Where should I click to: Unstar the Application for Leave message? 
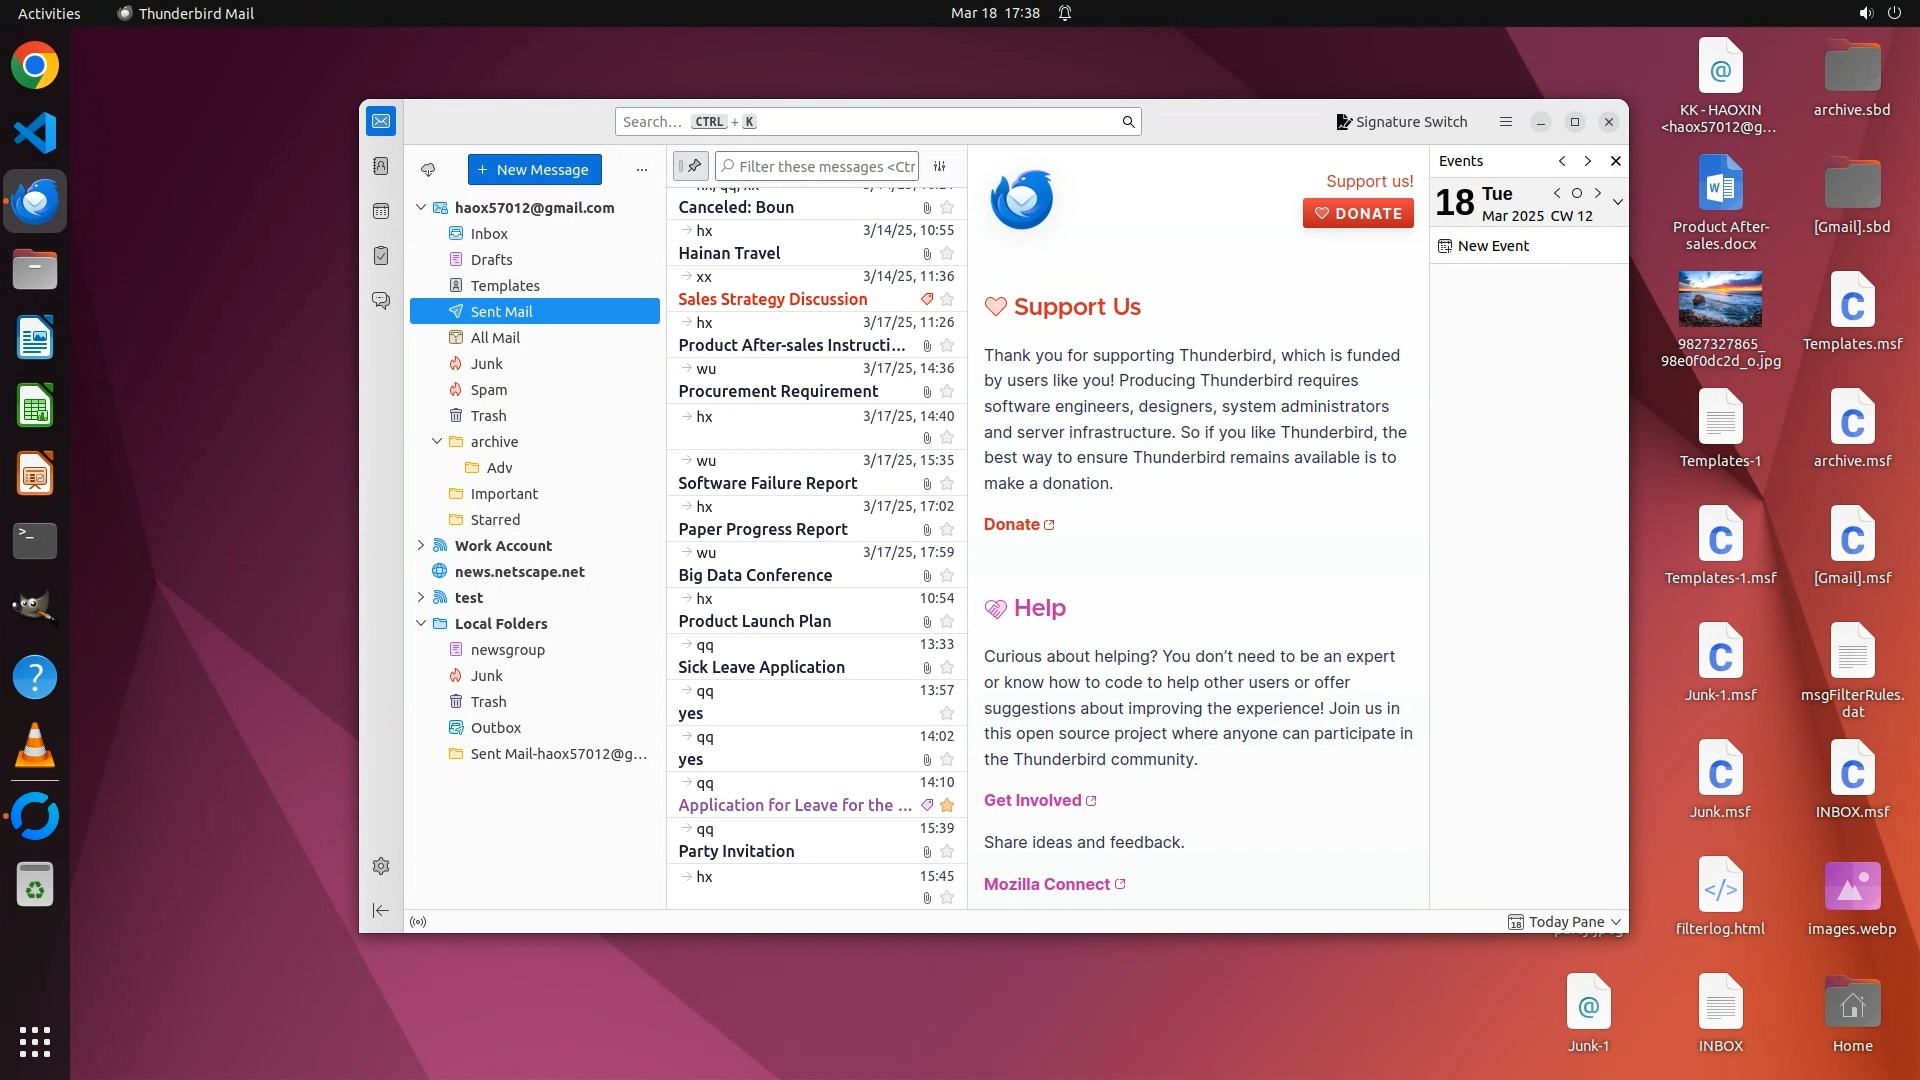(x=947, y=806)
